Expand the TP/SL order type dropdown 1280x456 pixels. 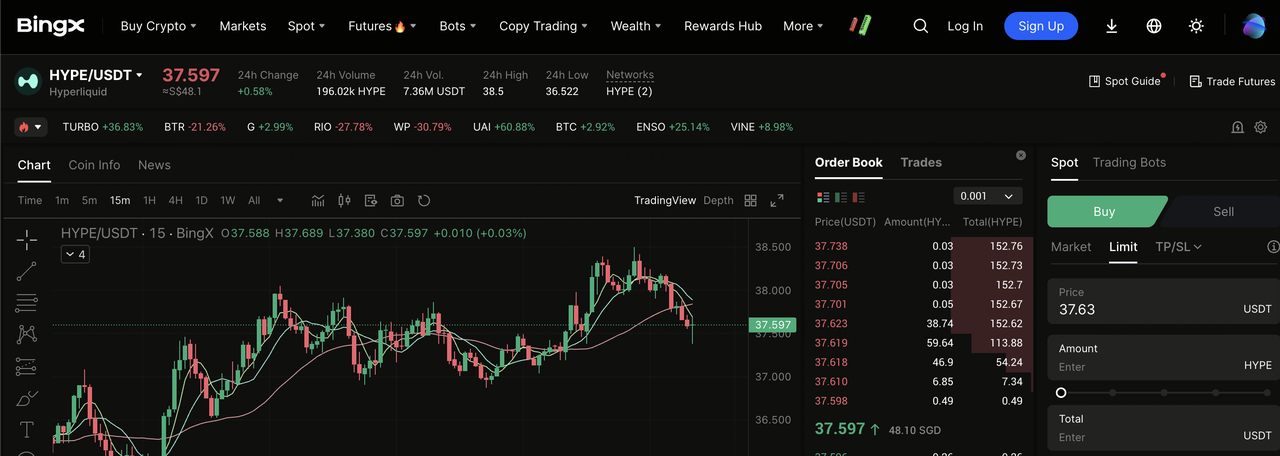click(1178, 247)
